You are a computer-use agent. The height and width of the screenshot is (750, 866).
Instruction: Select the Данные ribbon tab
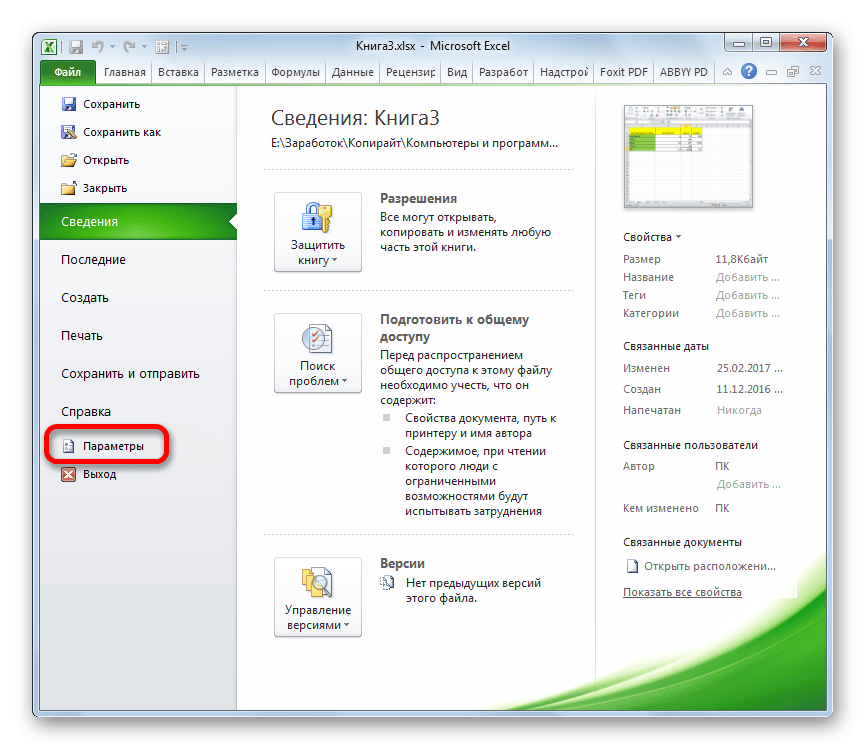[352, 72]
